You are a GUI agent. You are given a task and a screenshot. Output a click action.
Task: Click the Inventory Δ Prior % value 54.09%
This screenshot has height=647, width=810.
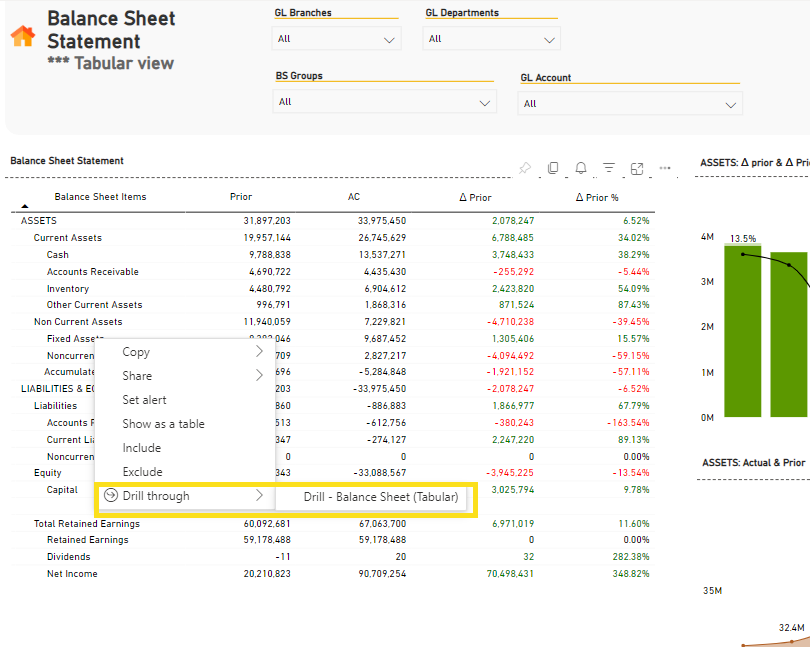634,289
